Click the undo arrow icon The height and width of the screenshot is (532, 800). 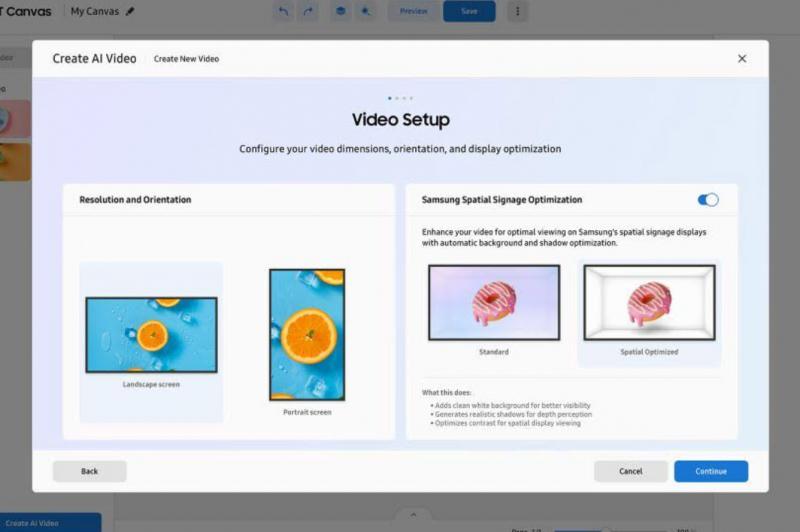click(283, 11)
